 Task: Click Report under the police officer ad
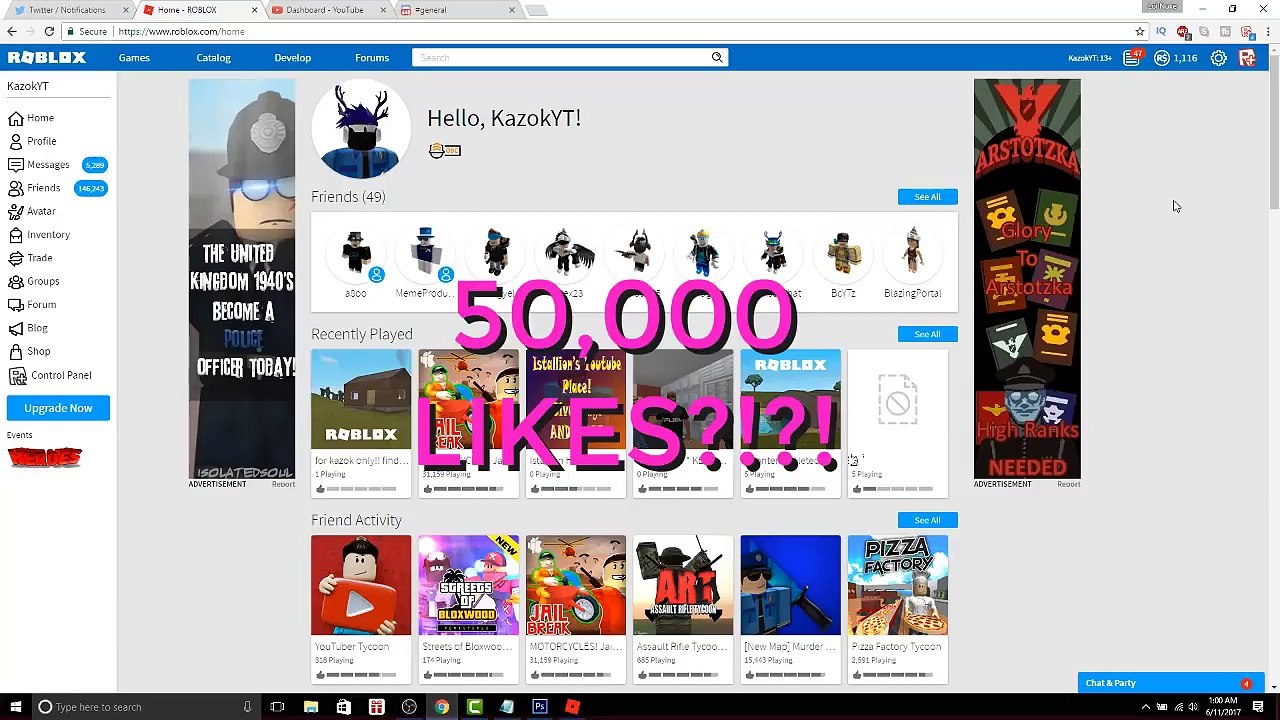point(284,485)
